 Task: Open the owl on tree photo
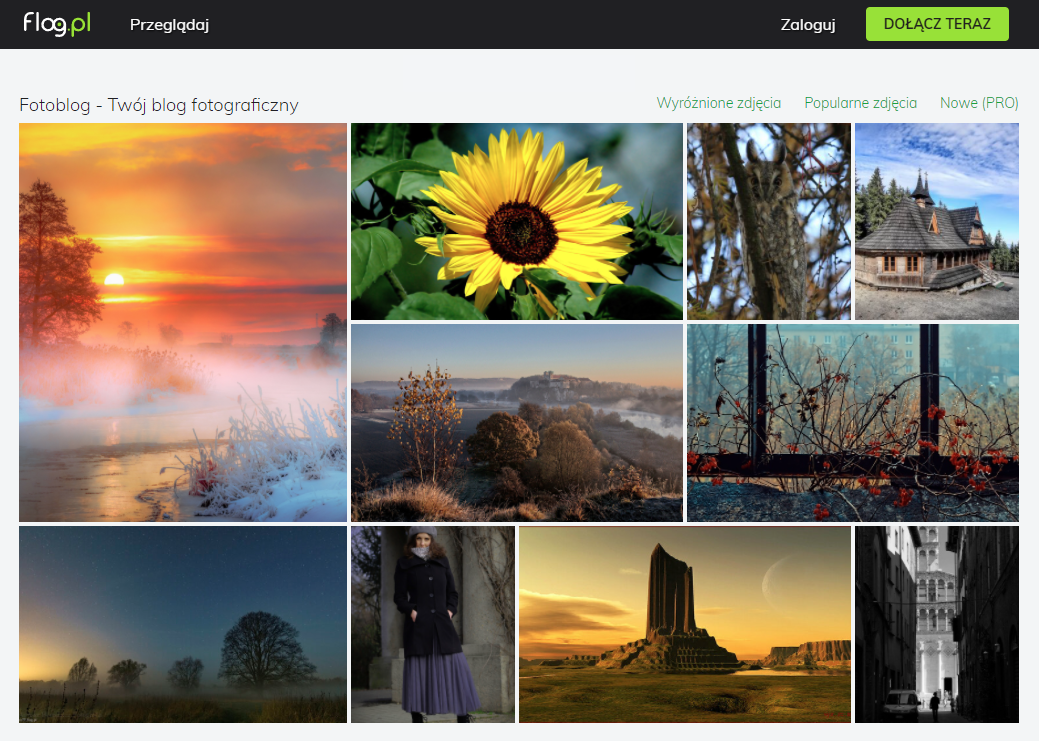point(769,221)
